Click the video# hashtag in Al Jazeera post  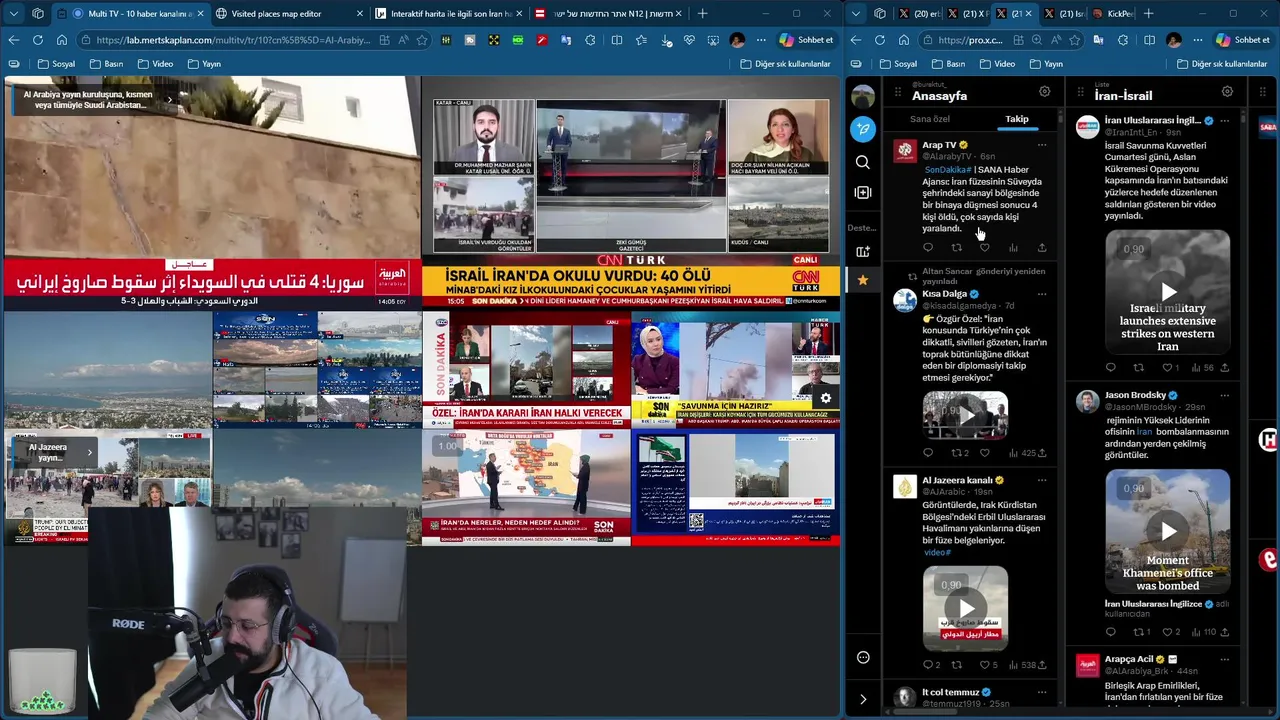(937, 552)
